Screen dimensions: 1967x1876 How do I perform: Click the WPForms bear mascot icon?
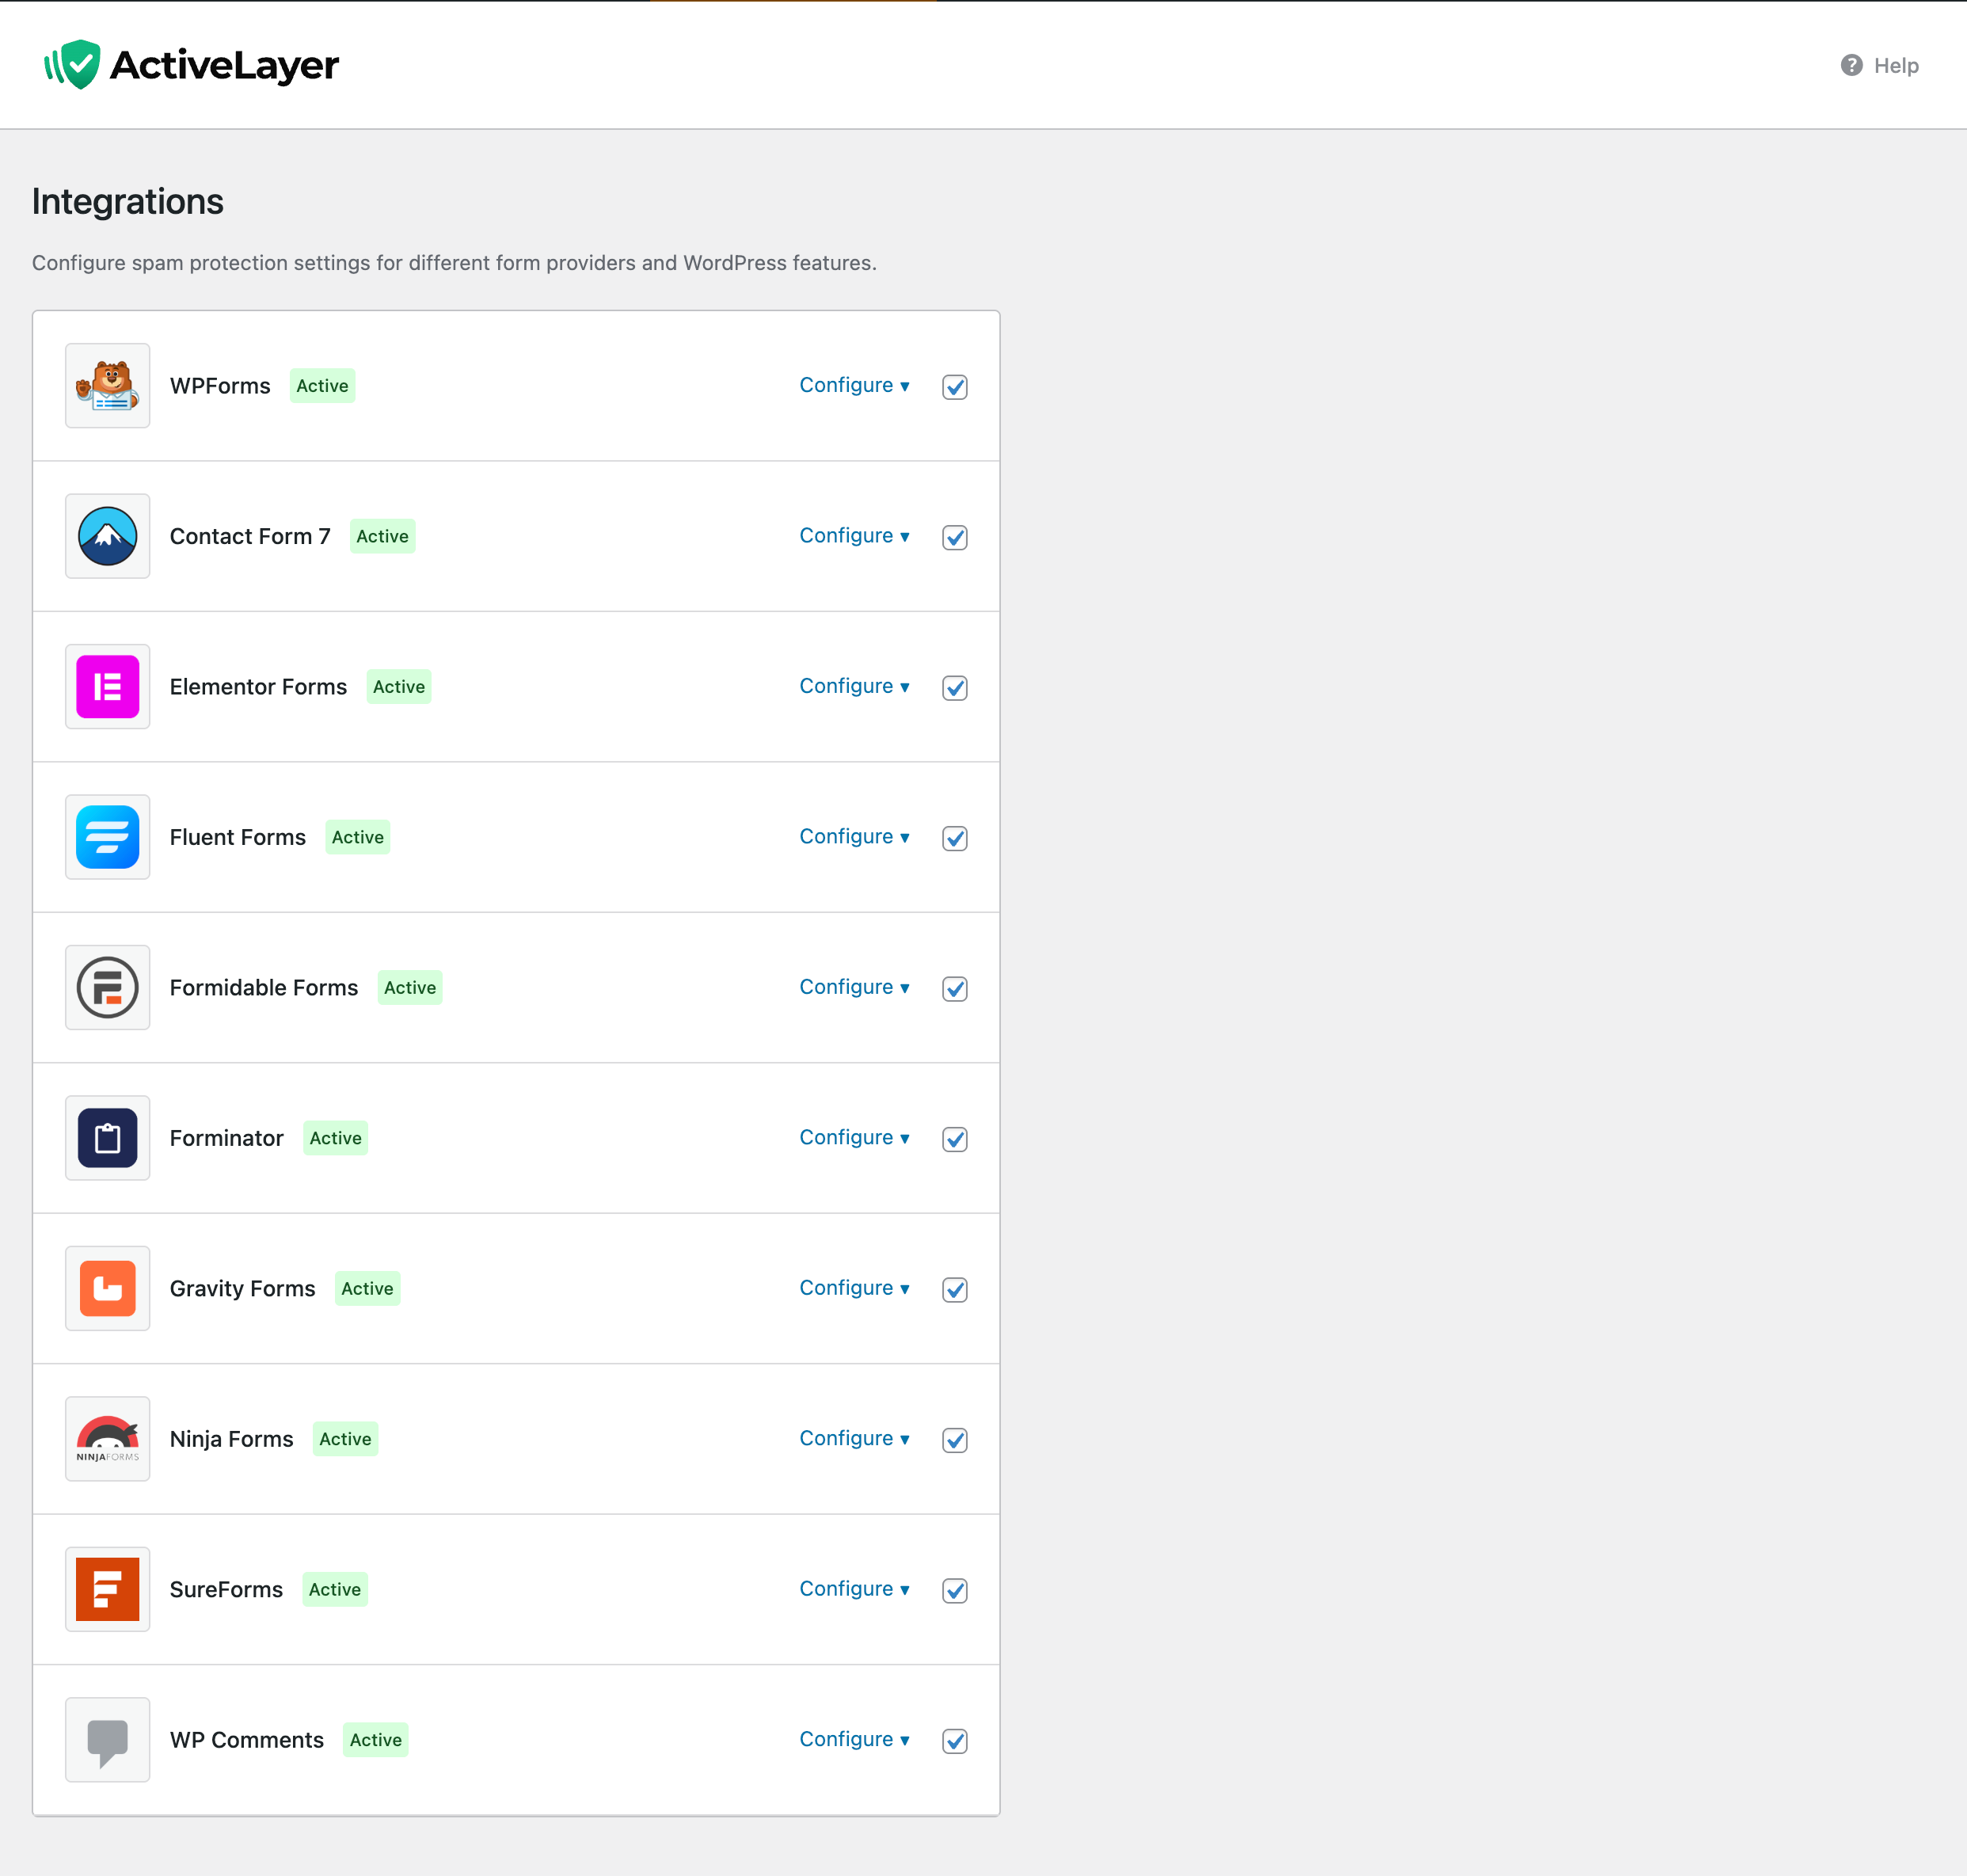[x=108, y=386]
